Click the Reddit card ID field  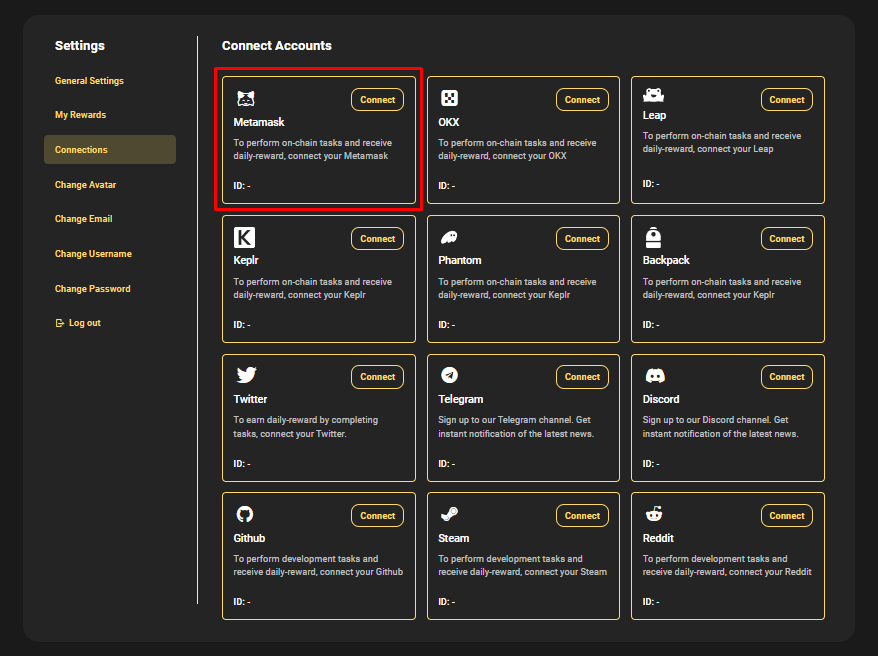[651, 602]
